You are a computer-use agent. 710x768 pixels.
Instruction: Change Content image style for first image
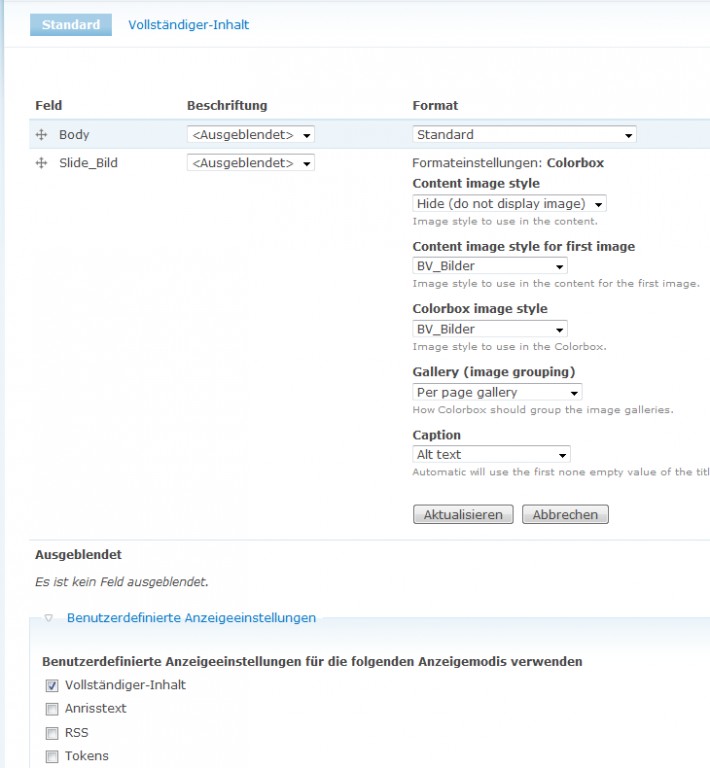click(489, 266)
